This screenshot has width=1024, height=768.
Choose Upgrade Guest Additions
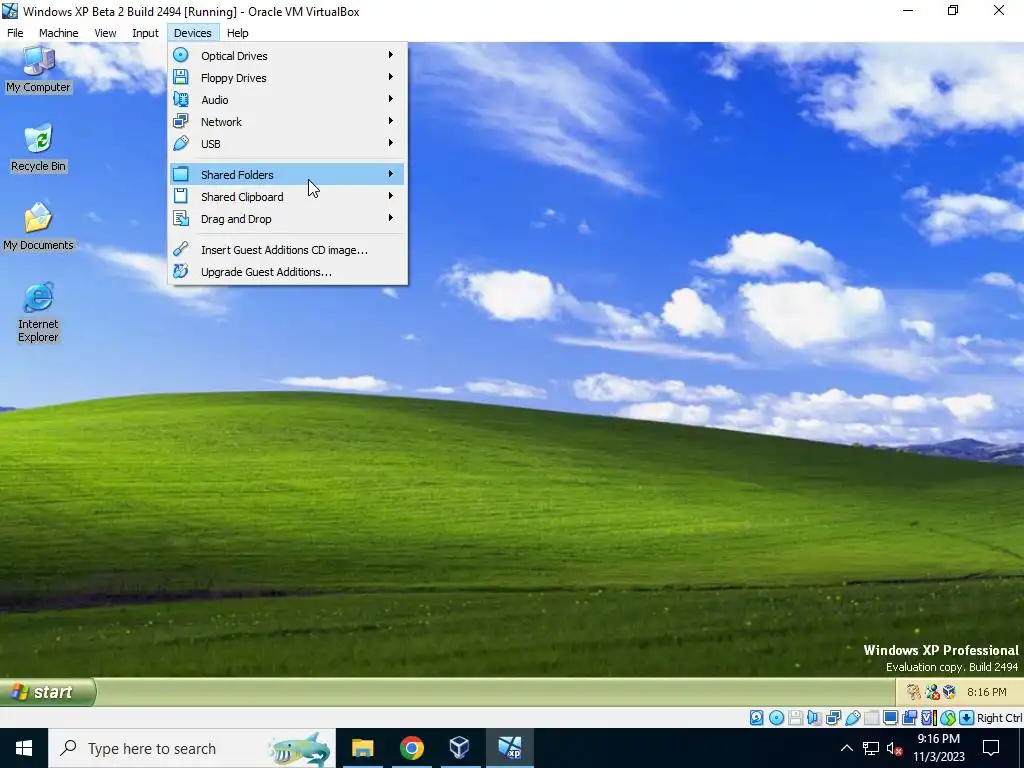click(x=287, y=272)
